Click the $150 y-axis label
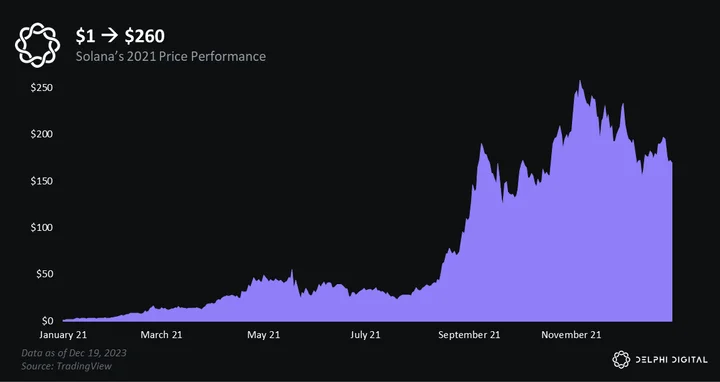The image size is (720, 382). (42, 181)
